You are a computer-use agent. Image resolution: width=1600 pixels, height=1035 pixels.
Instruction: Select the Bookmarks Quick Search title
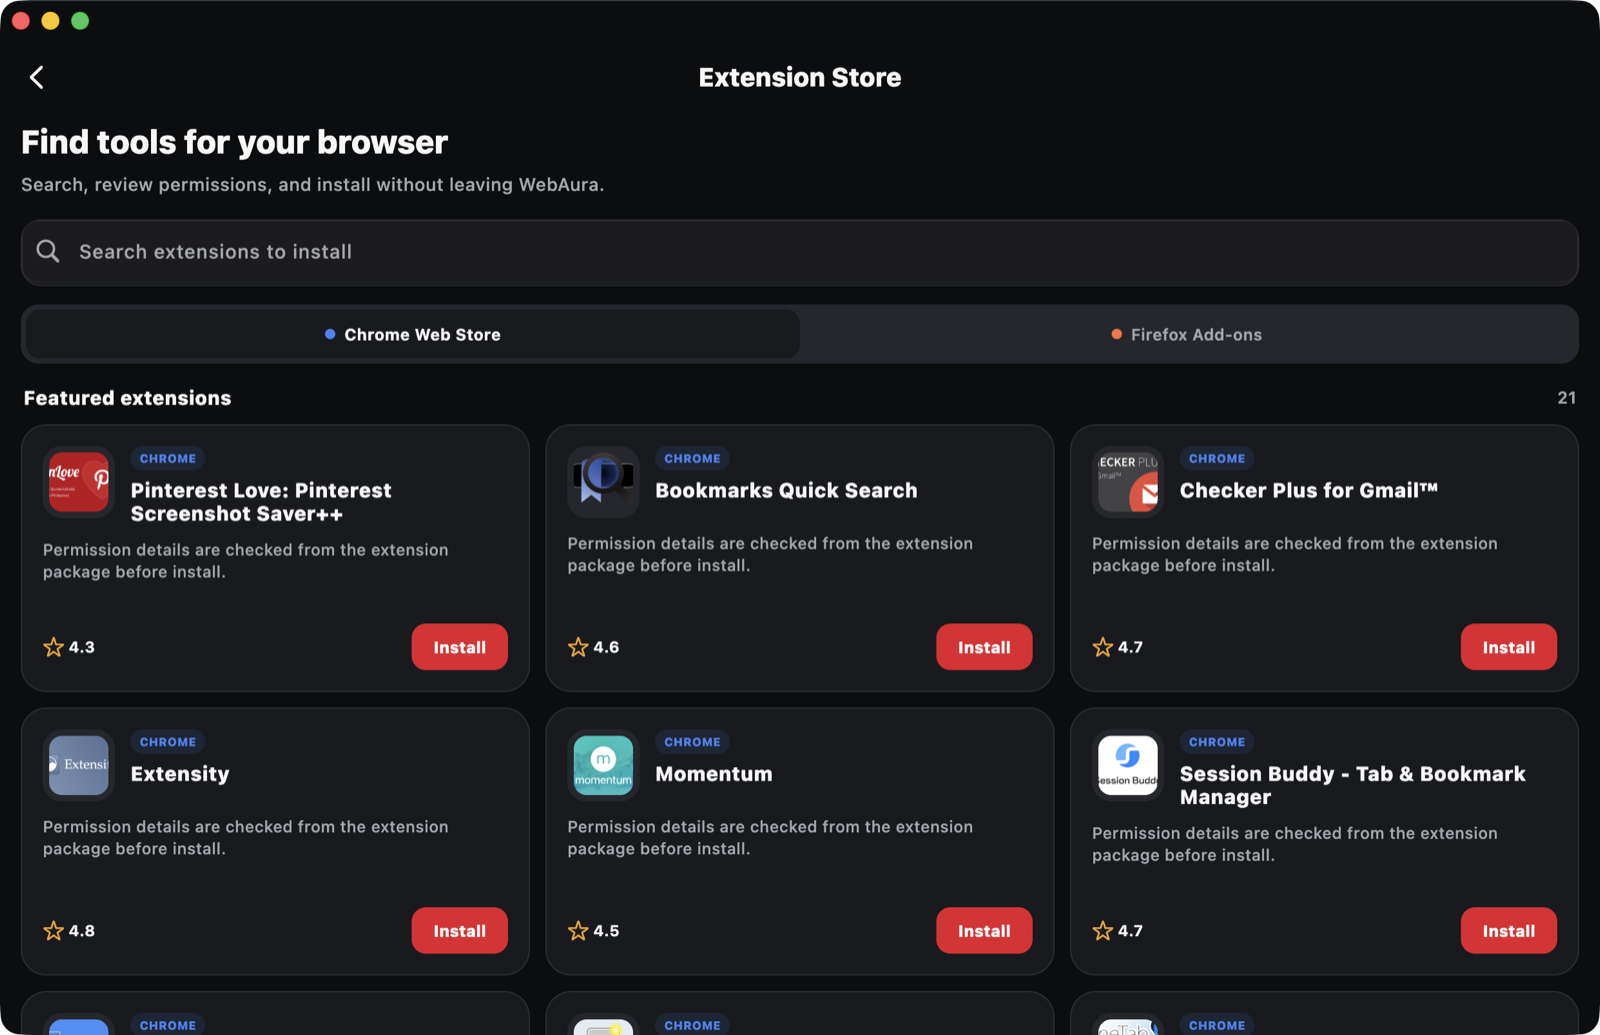[786, 490]
